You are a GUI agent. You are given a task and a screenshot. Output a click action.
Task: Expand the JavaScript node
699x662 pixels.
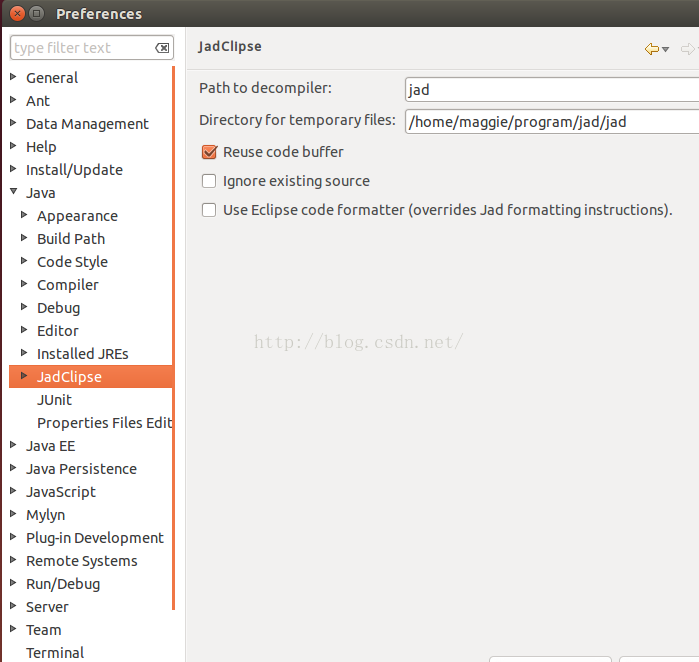(x=13, y=491)
